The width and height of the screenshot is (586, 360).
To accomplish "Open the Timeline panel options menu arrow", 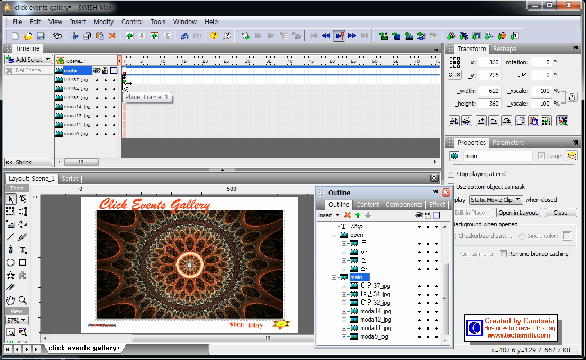I will tap(436, 49).
